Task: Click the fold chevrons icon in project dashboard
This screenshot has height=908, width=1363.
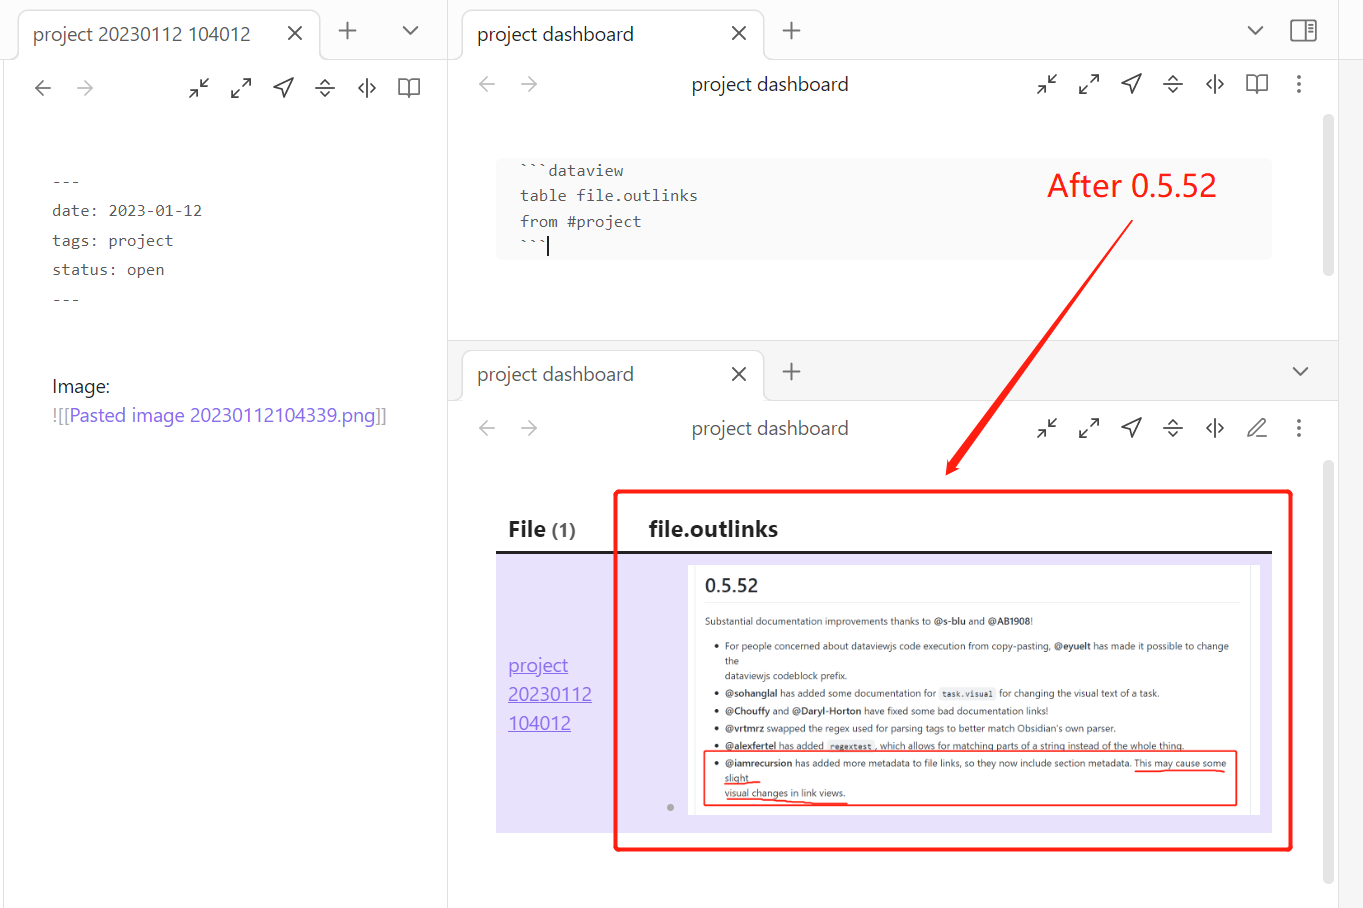Action: pyautogui.click(x=1173, y=84)
